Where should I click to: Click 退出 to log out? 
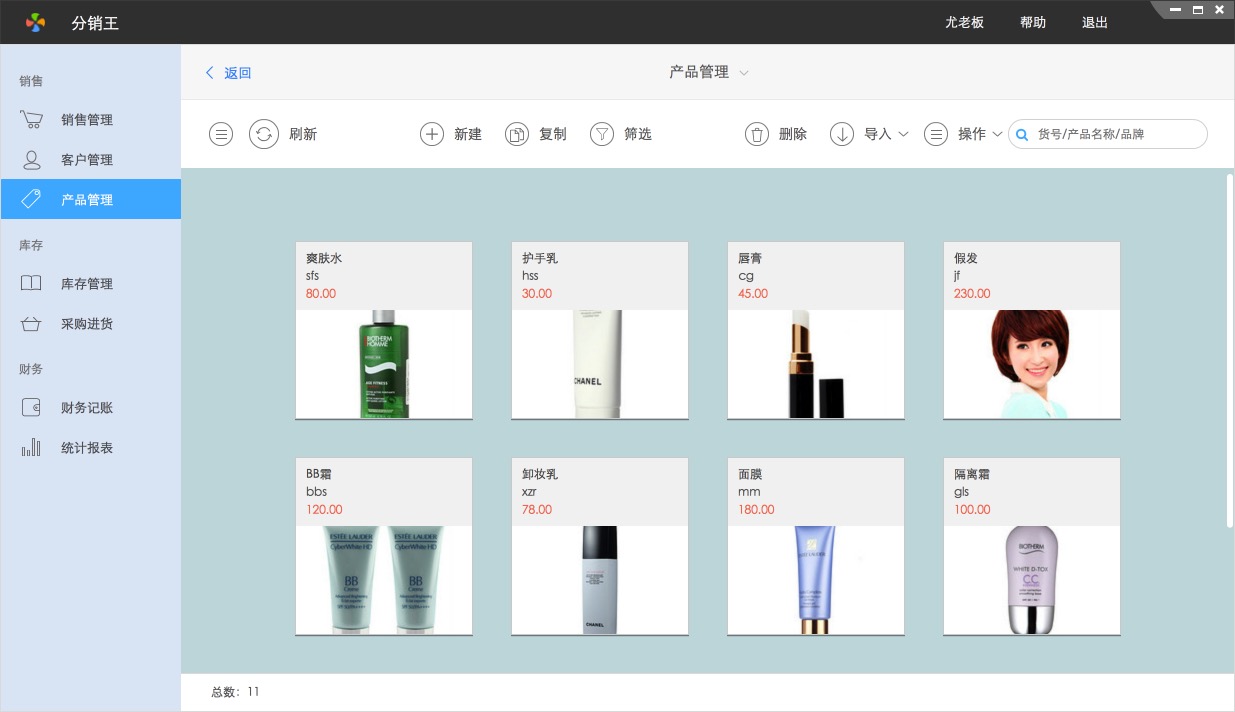click(x=1094, y=22)
